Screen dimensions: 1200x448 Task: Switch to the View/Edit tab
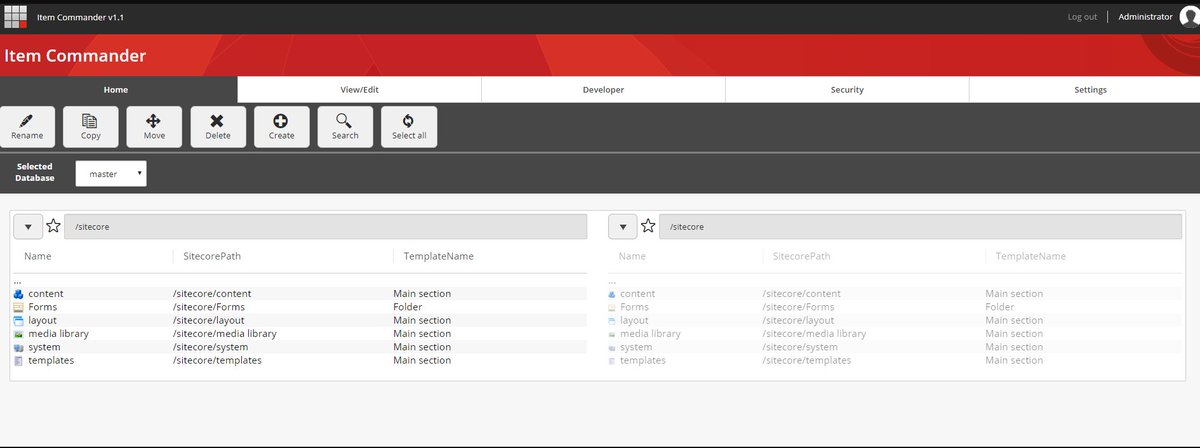point(360,89)
